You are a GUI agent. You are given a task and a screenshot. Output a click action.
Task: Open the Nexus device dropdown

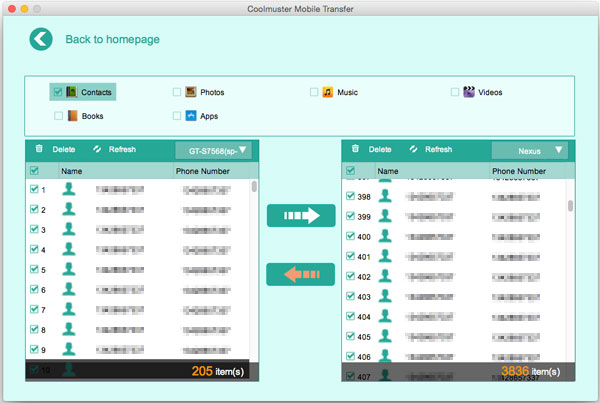coord(530,150)
